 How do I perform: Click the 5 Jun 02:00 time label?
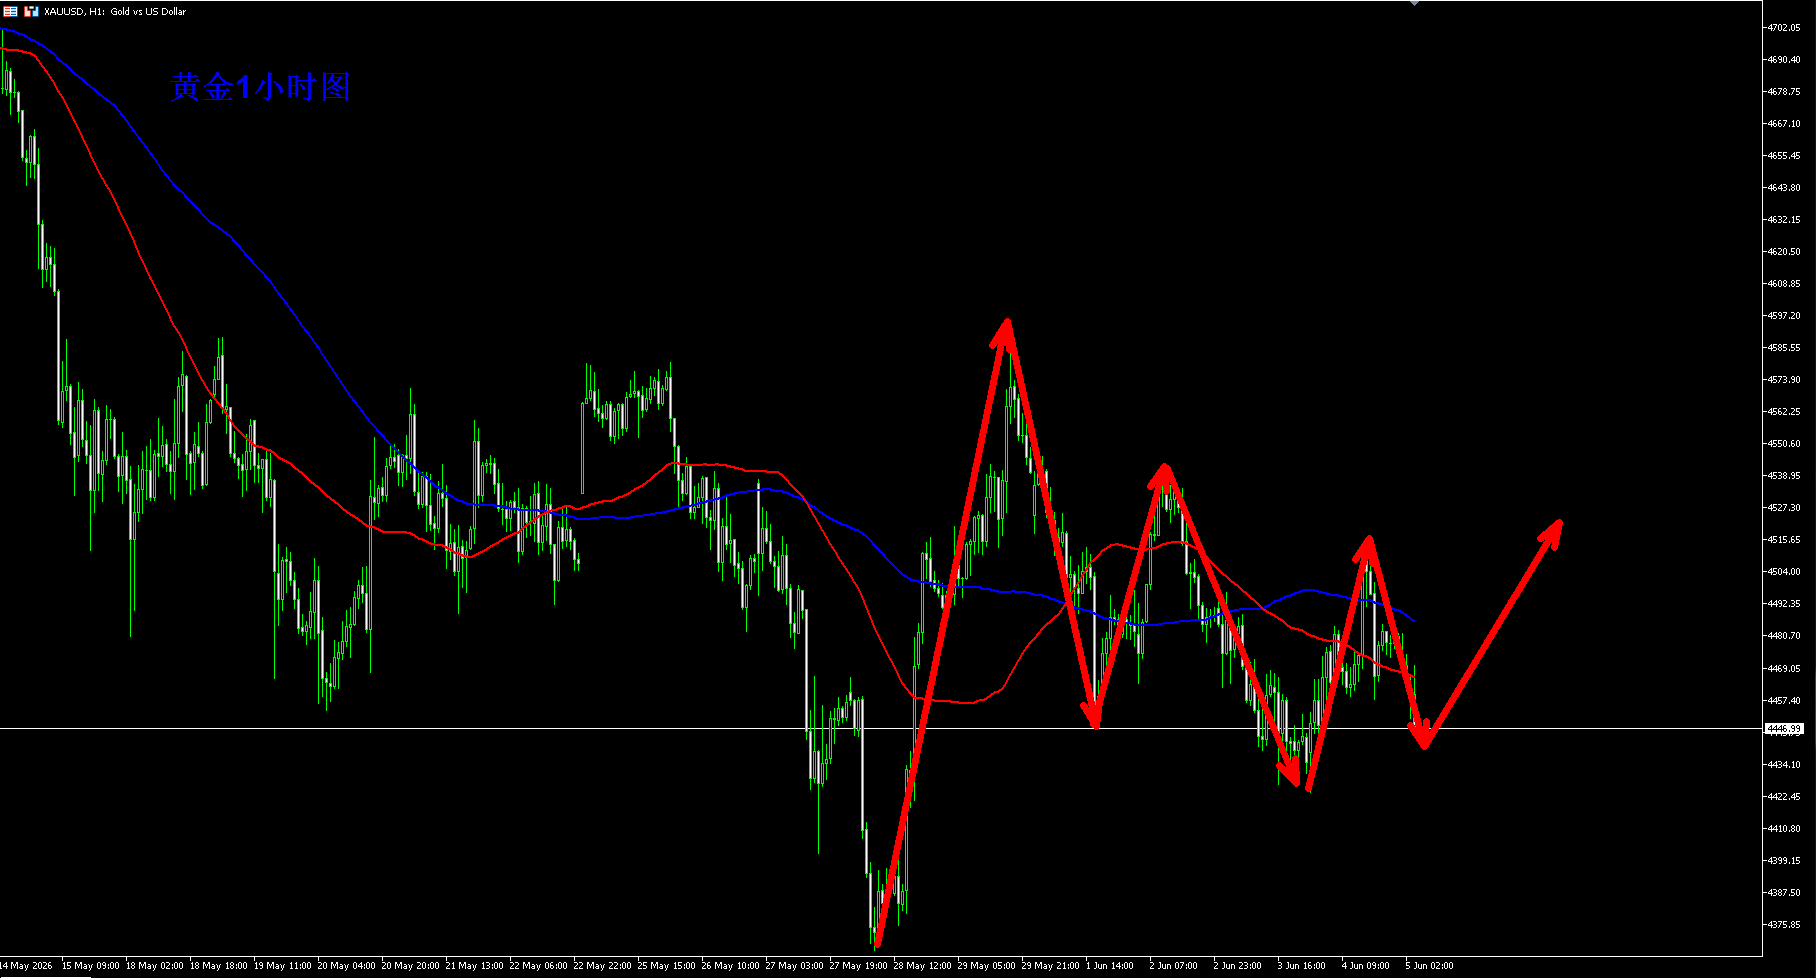pos(1429,966)
